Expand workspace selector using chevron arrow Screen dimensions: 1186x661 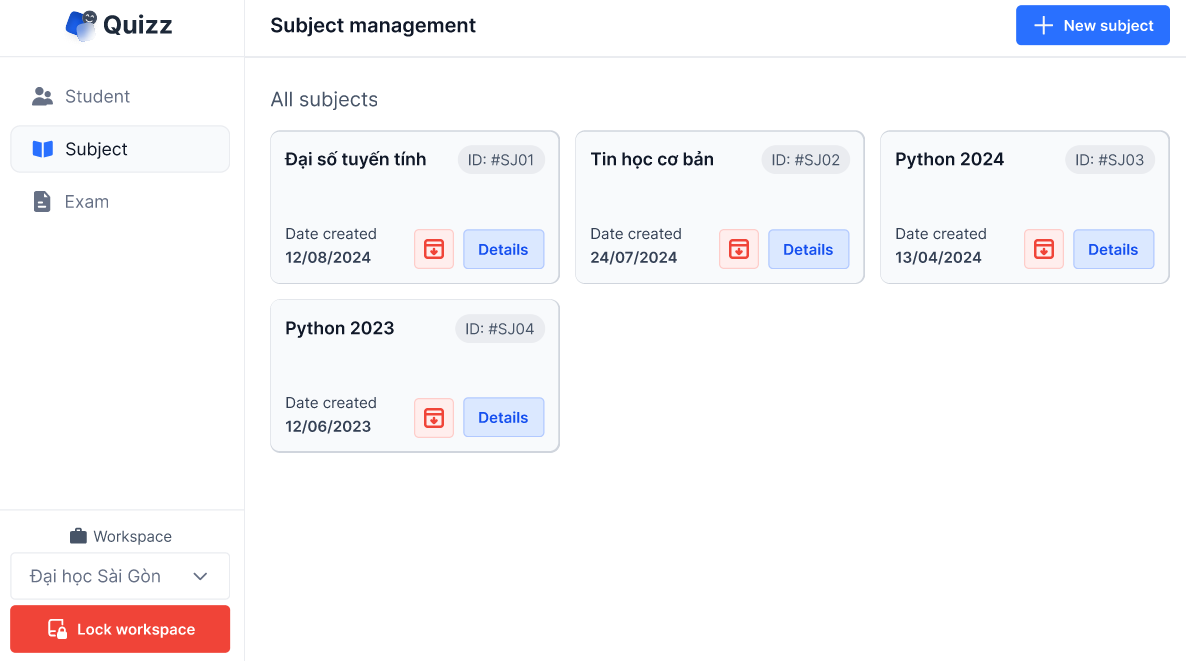200,576
